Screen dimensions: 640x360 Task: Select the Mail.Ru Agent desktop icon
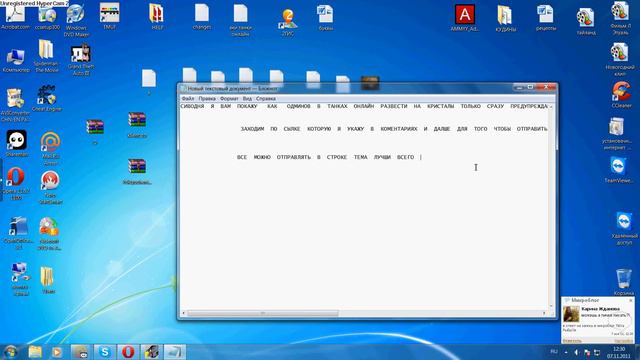[x=50, y=149]
